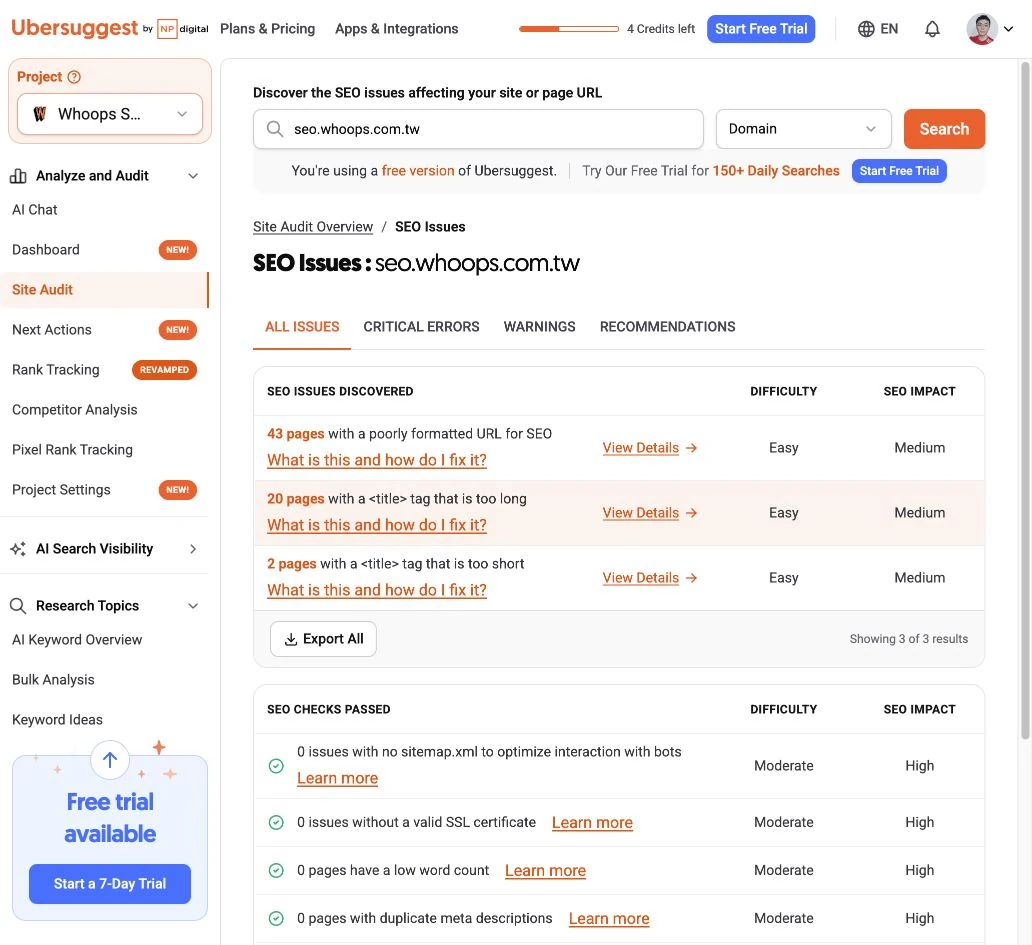Viewport: 1032px width, 945px height.
Task: Click the up-arrow circle on free trial card
Action: tap(110, 760)
